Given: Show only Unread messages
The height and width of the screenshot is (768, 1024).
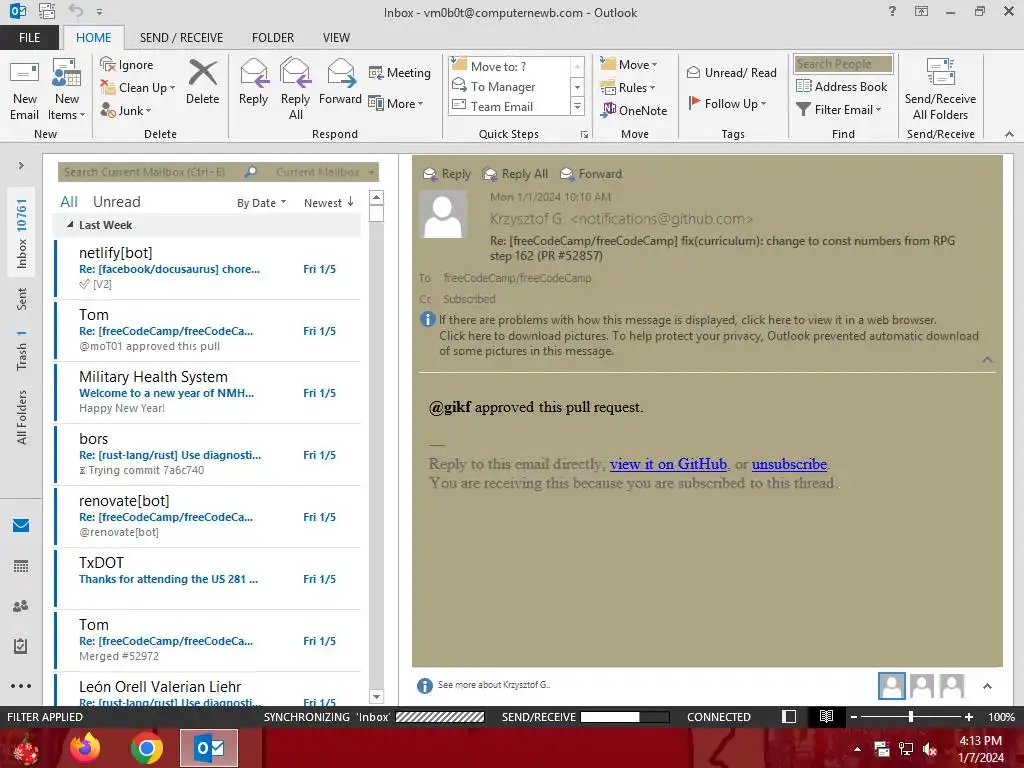Looking at the screenshot, I should pyautogui.click(x=116, y=202).
